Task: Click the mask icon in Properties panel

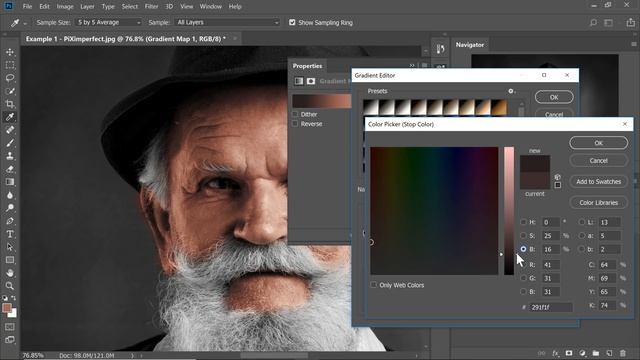Action: (311, 81)
